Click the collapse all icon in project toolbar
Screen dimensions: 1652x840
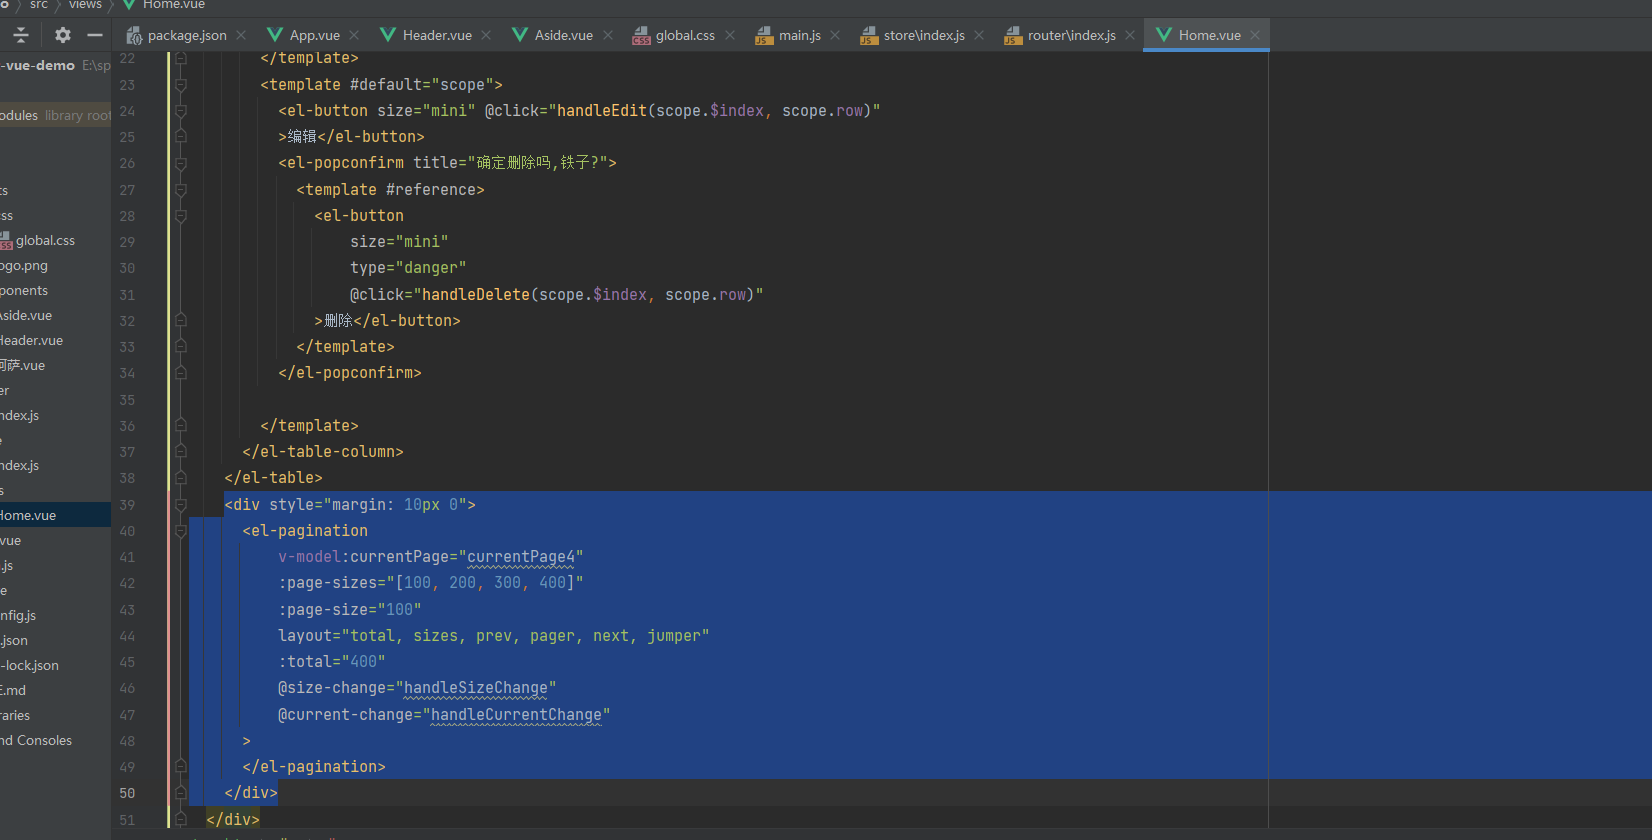(21, 35)
